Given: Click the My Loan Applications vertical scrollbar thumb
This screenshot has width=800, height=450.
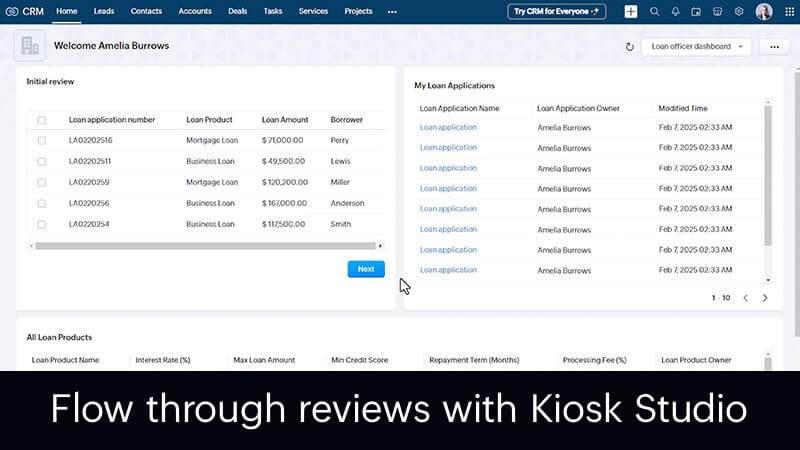Looking at the screenshot, I should pos(768,176).
